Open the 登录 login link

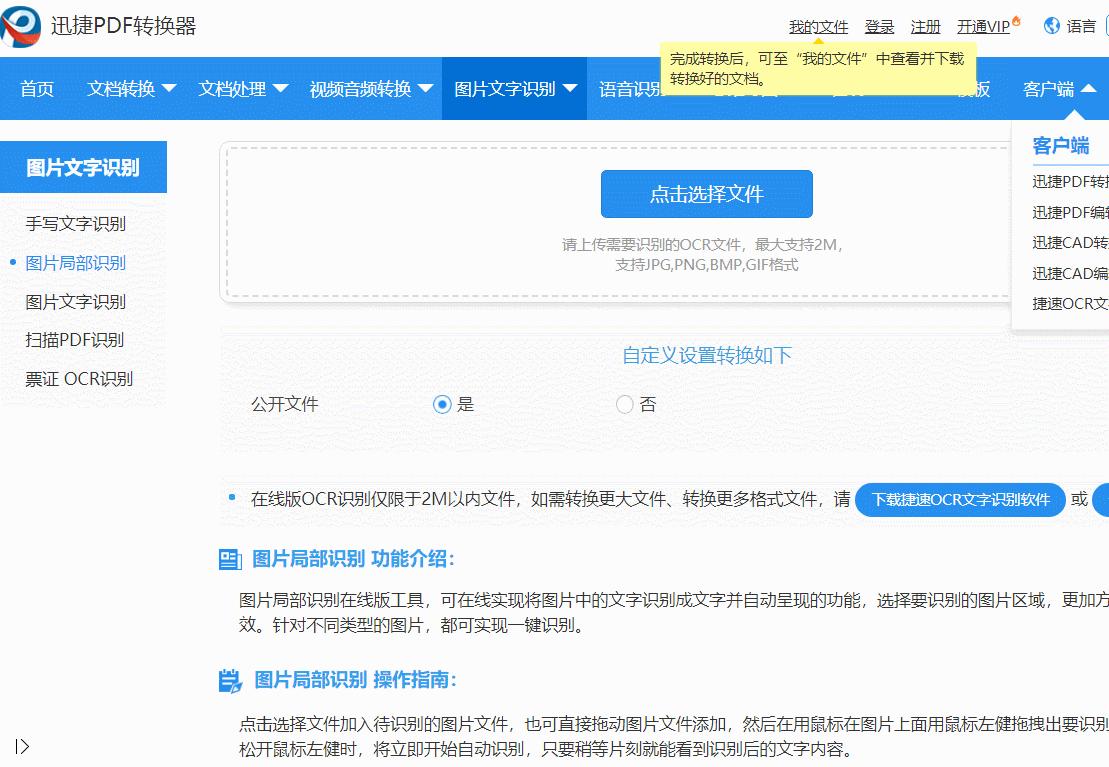879,26
